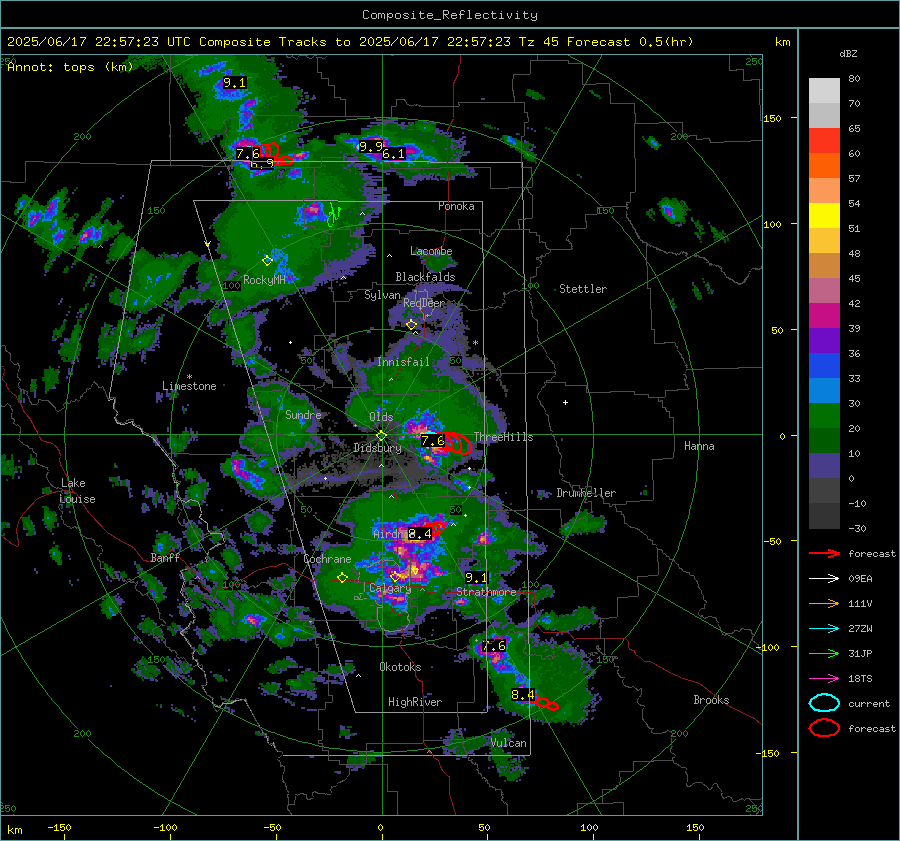Click the yellow diamond marker at Olds
The width and height of the screenshot is (900, 841).
(381, 436)
